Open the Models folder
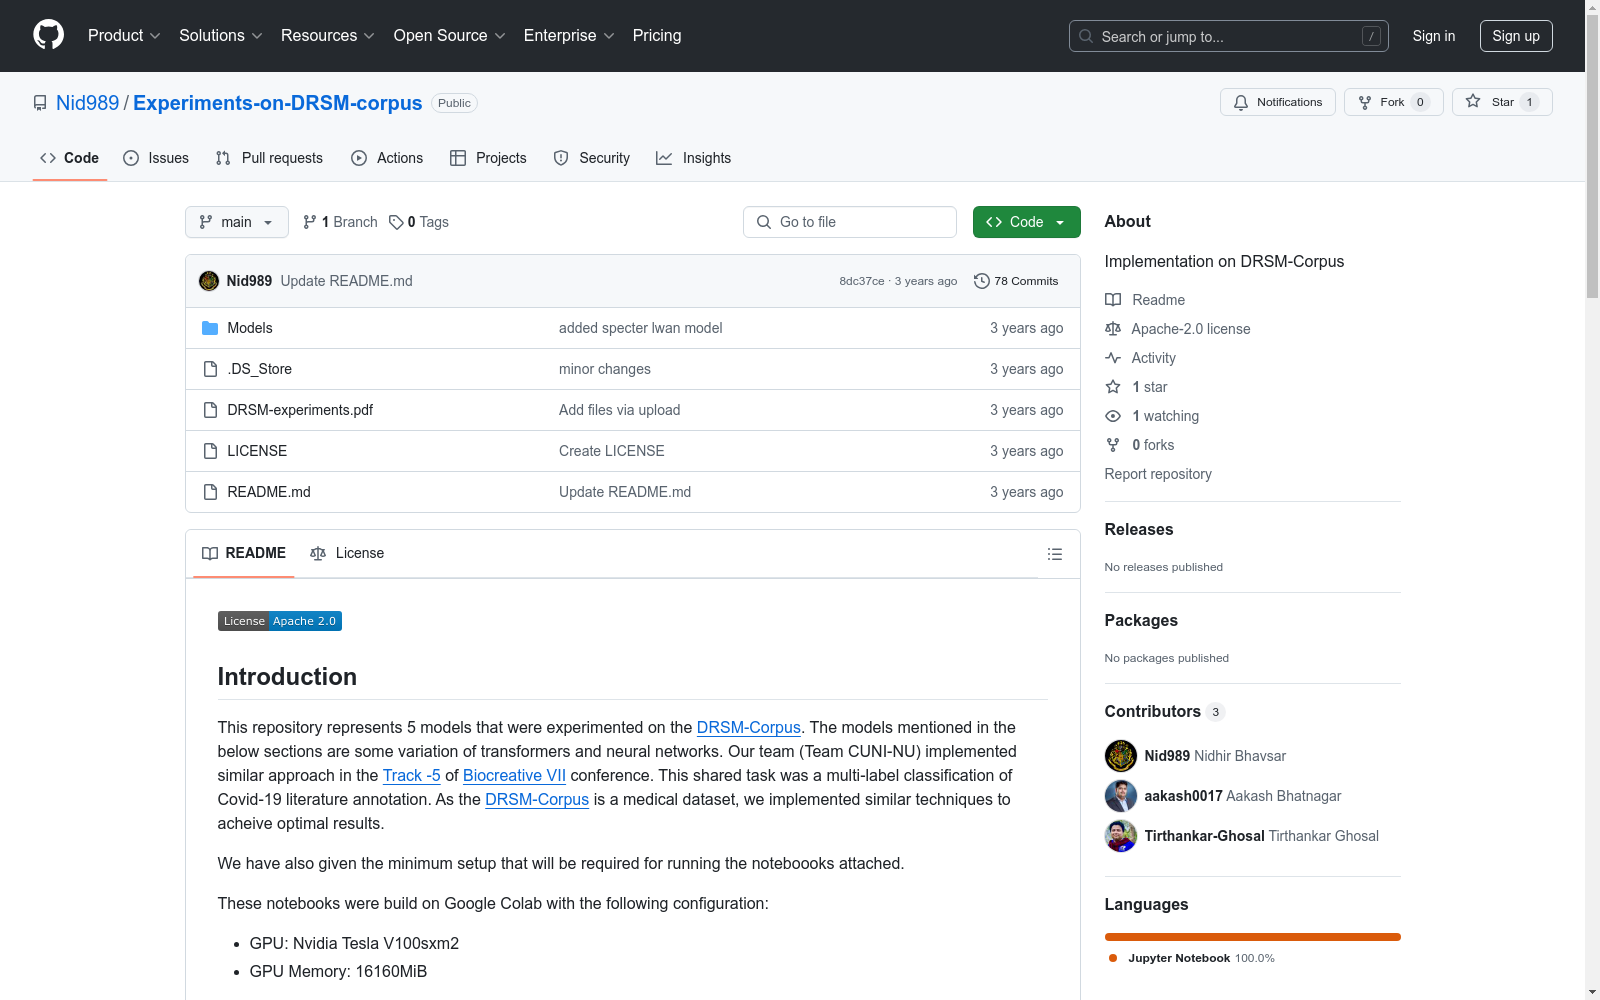1600x1000 pixels. tap(250, 328)
